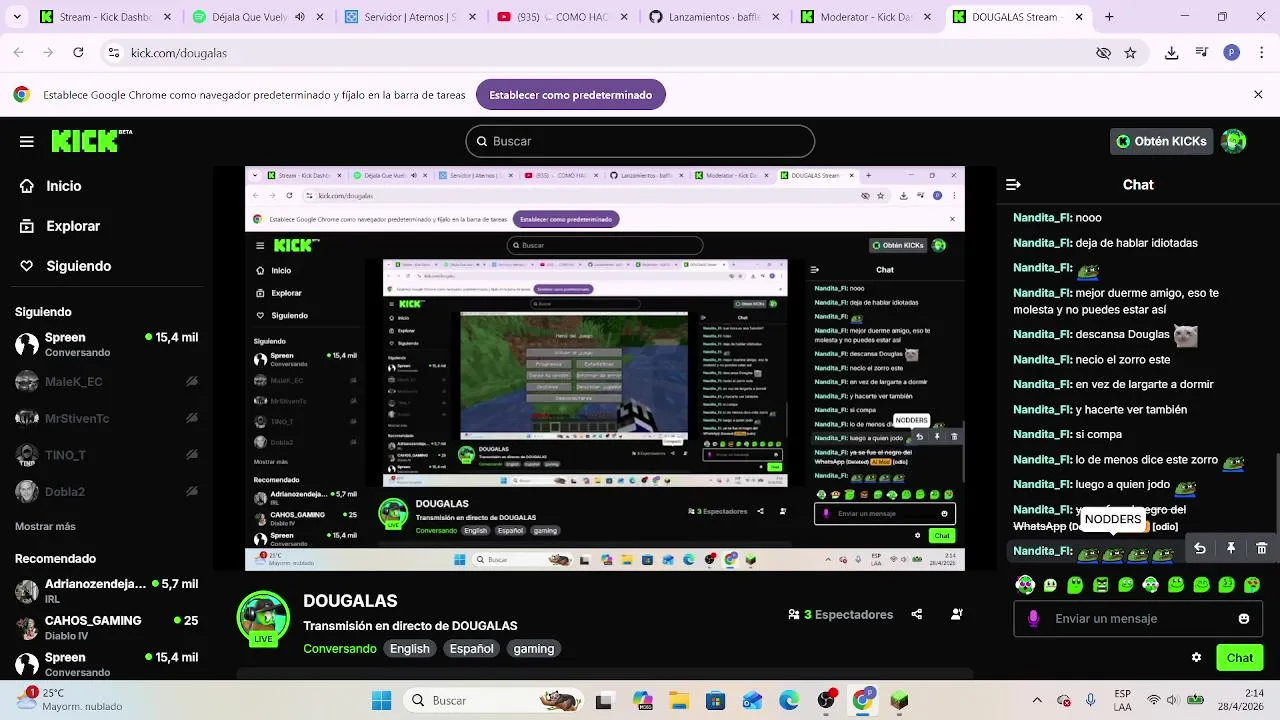Open the Chrome three-dot menu
The width and height of the screenshot is (1280, 720).
coord(1260,53)
